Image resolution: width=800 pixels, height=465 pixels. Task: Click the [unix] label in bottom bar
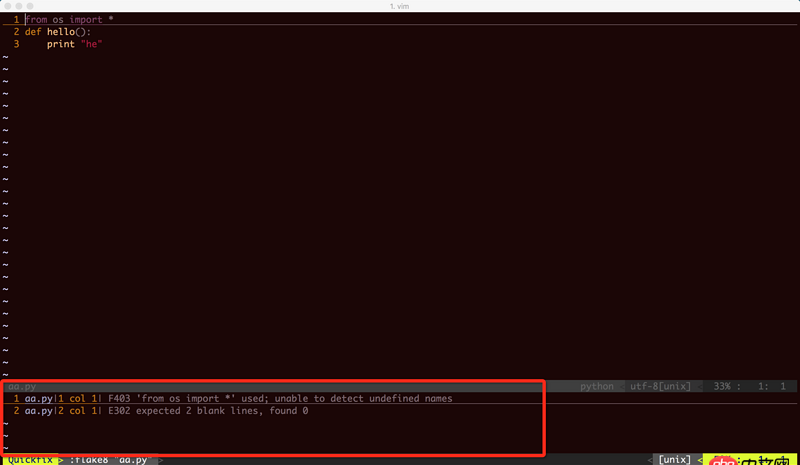(674, 459)
